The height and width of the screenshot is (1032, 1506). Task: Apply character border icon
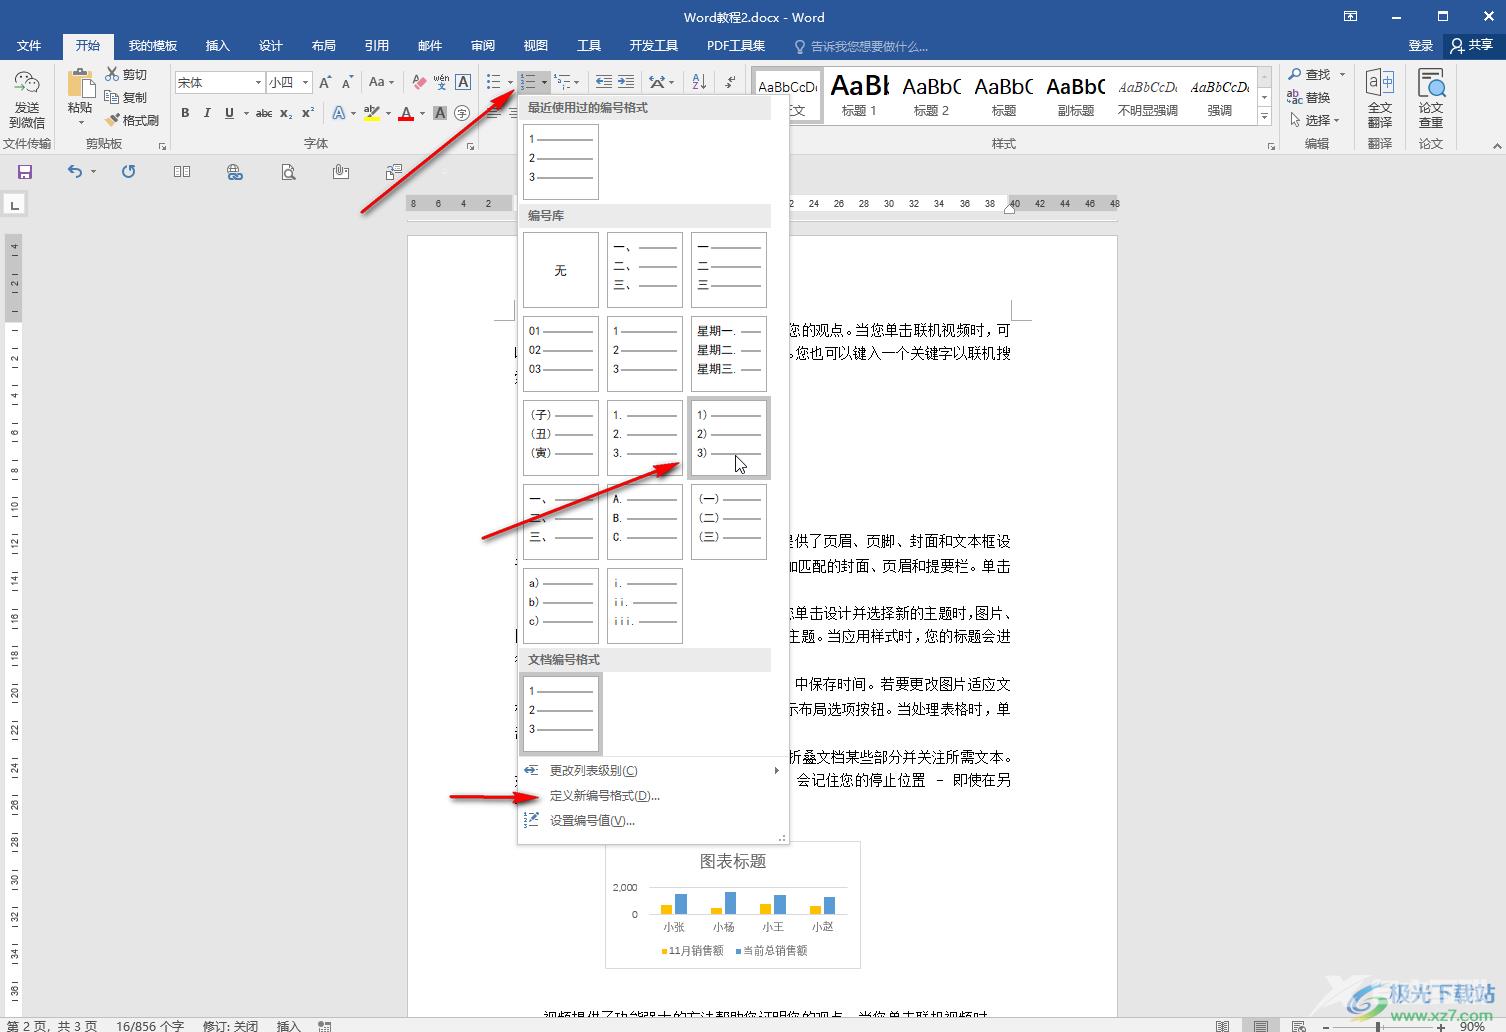[463, 83]
